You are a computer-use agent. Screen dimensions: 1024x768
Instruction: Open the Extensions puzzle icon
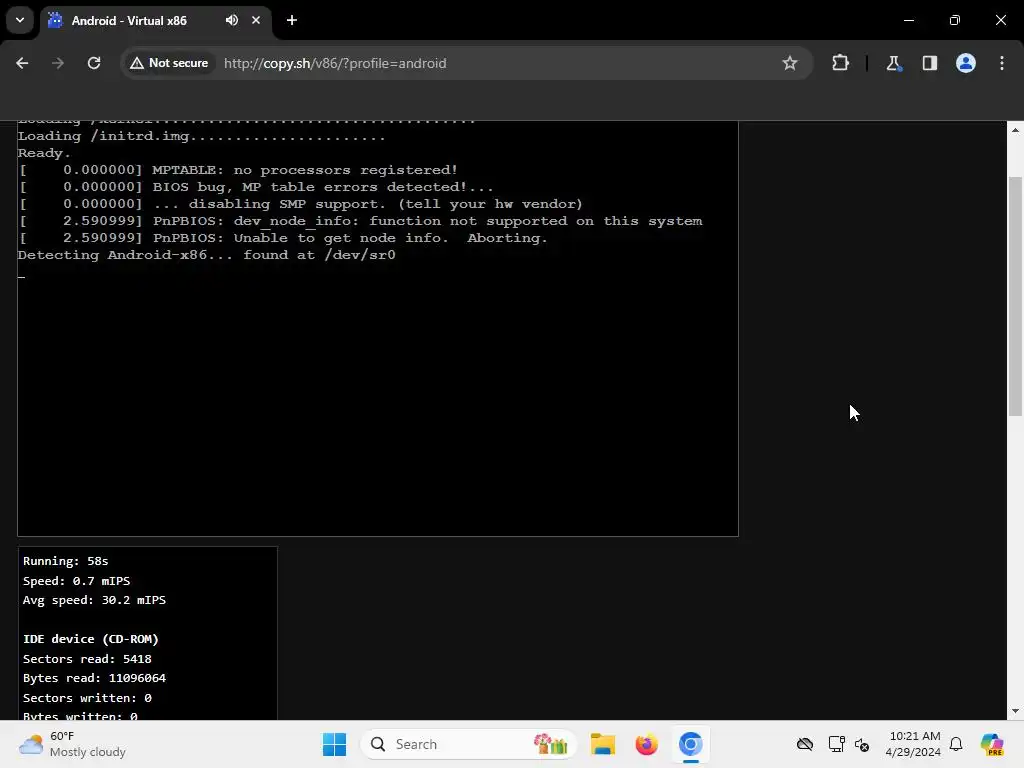pos(840,63)
